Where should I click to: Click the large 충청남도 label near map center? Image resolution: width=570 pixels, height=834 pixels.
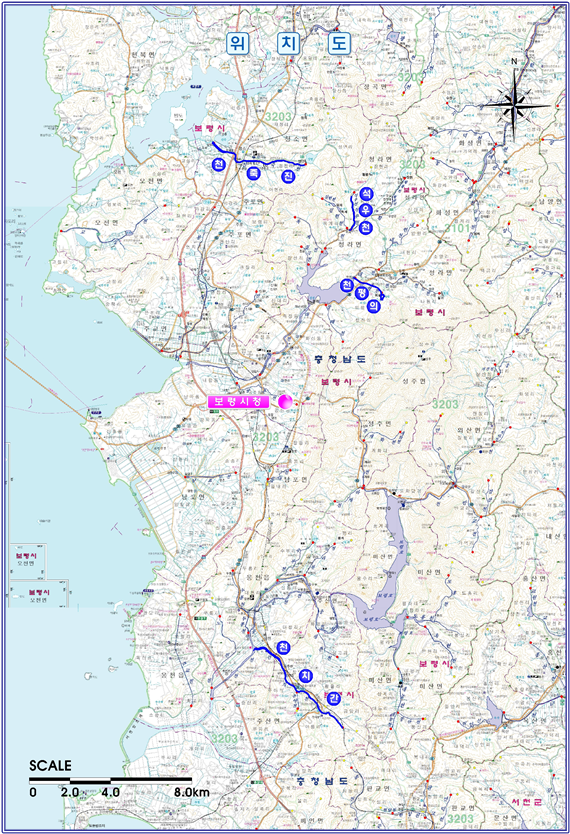tap(340, 359)
